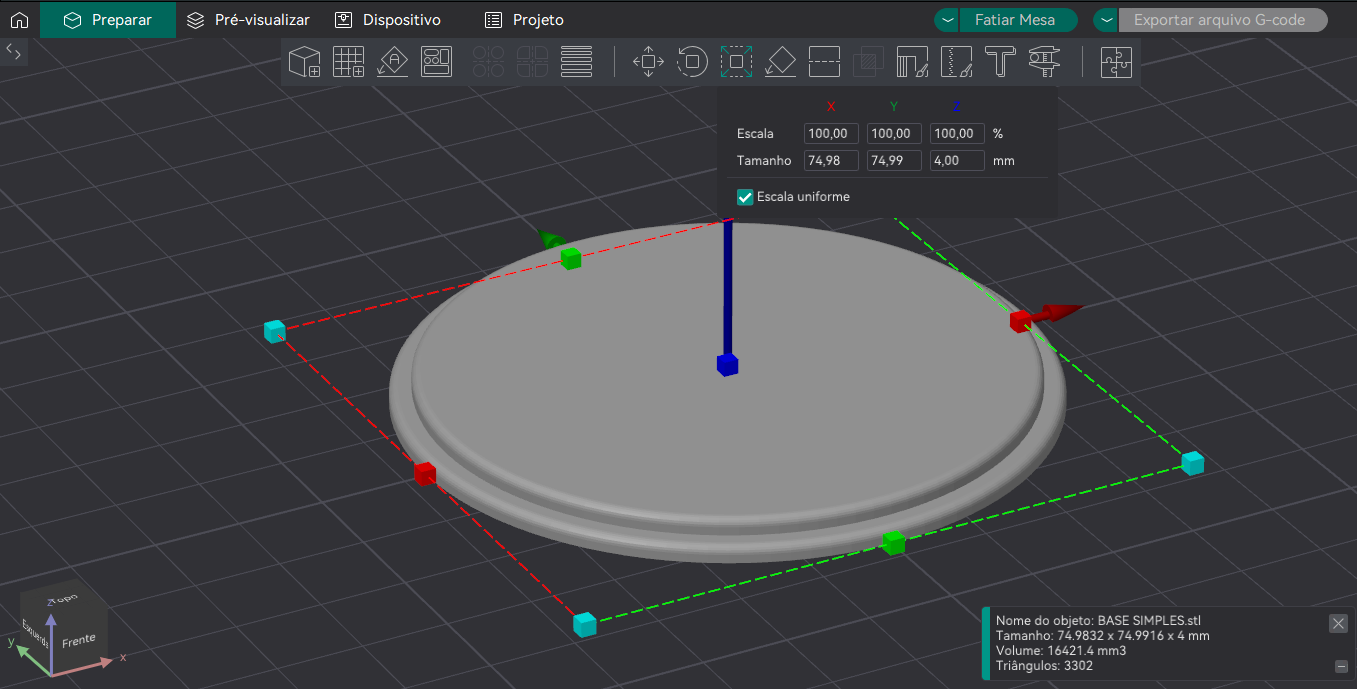Image resolution: width=1357 pixels, height=689 pixels.
Task: Click the red X column header
Action: click(831, 106)
